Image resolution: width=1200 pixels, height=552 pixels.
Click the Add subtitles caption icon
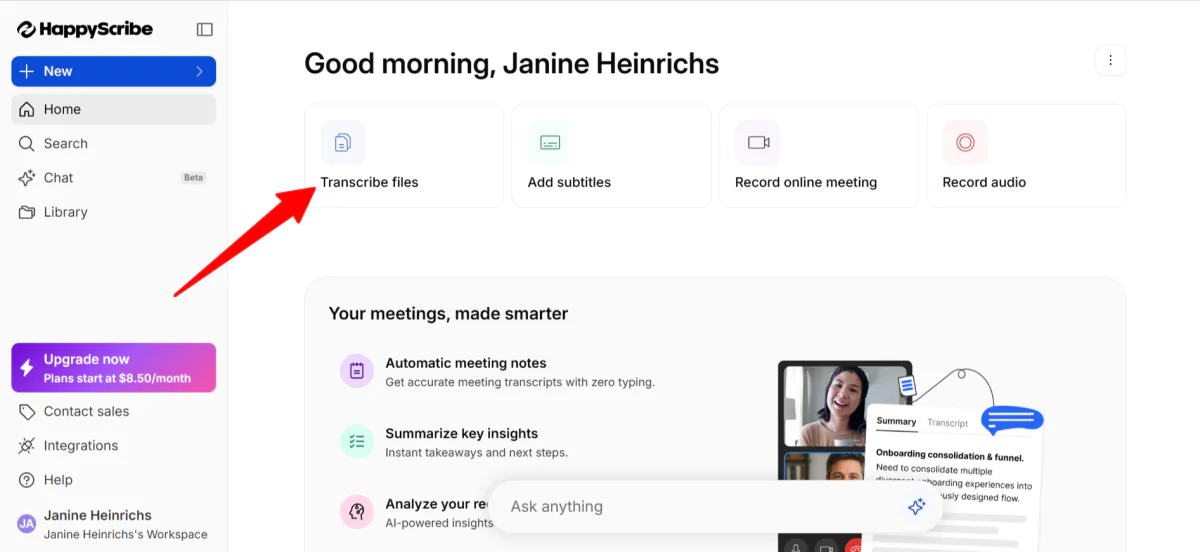click(550, 142)
